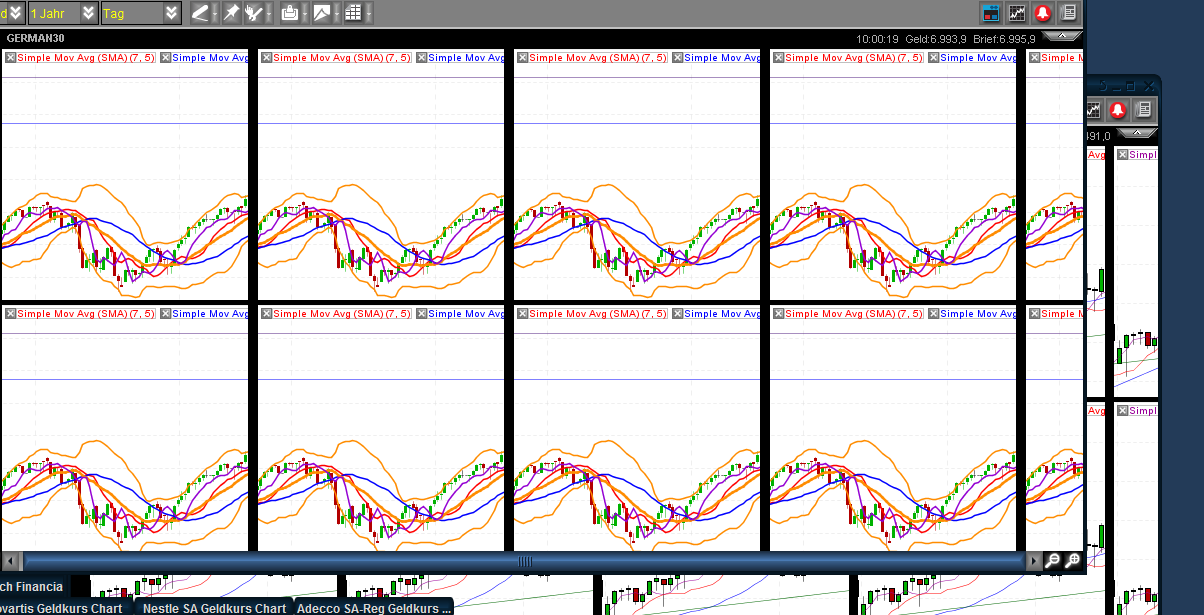Open the news reader icon
The image size is (1204, 615).
[1068, 13]
